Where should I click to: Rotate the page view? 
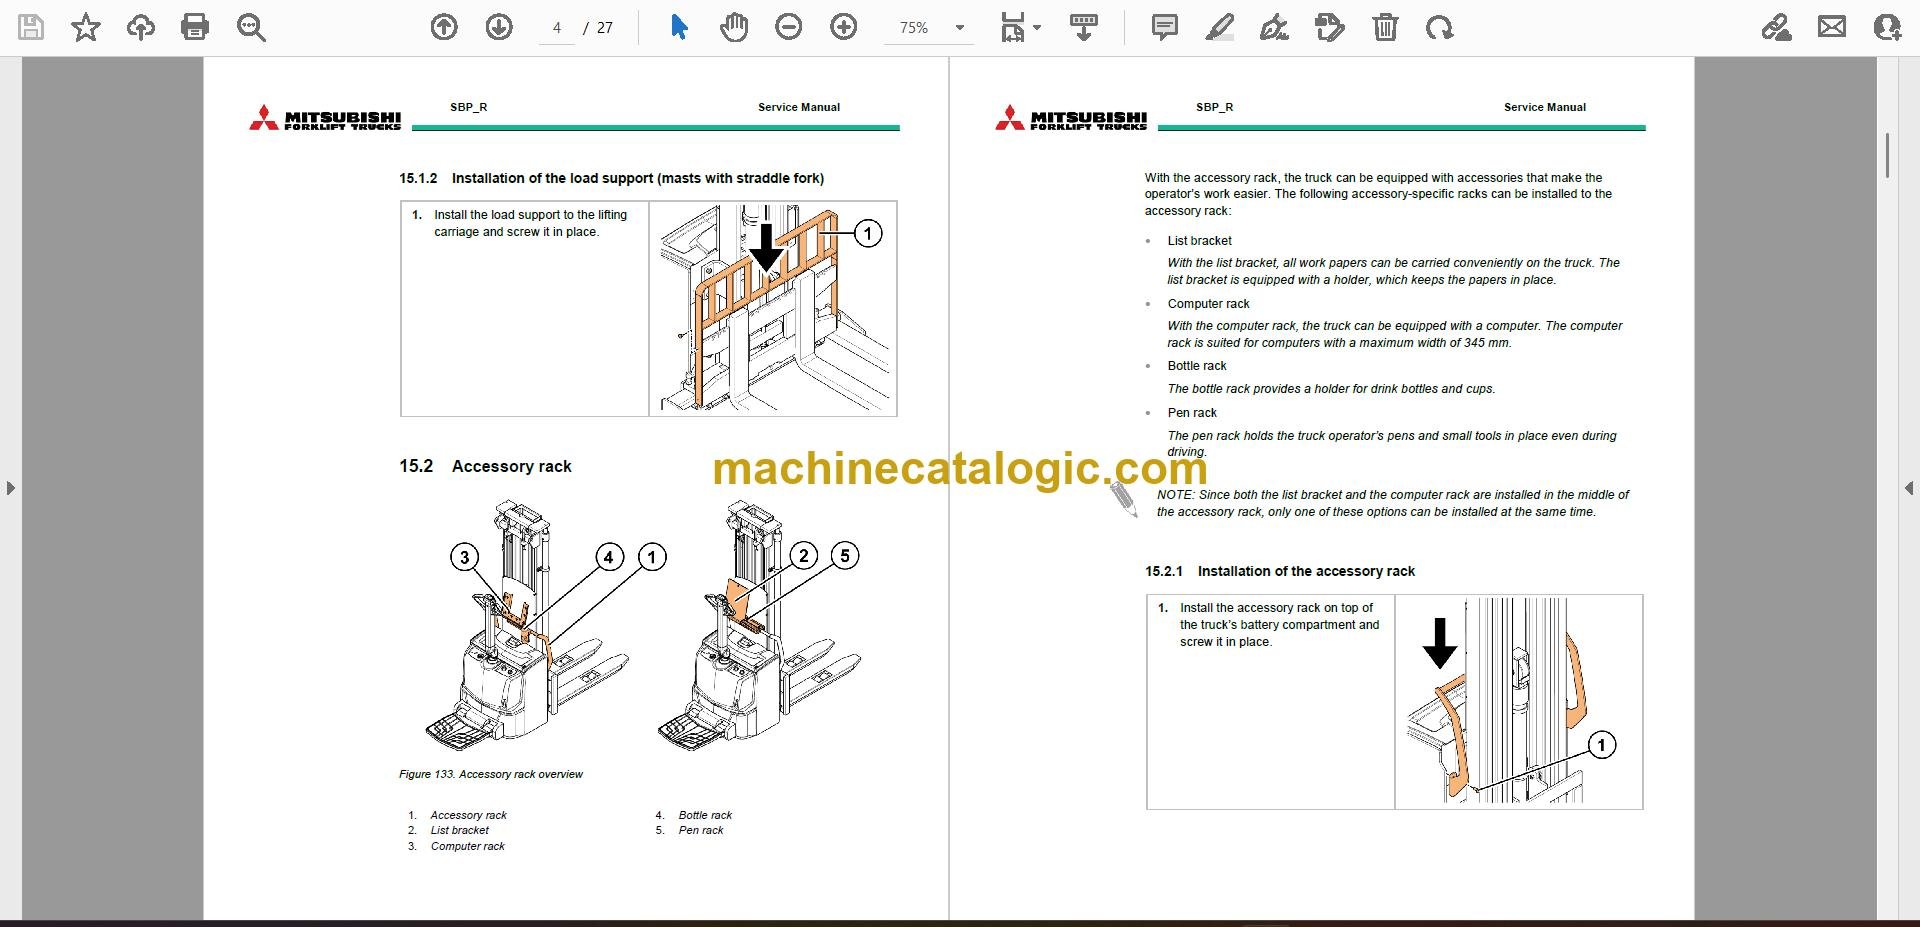pyautogui.click(x=1440, y=27)
